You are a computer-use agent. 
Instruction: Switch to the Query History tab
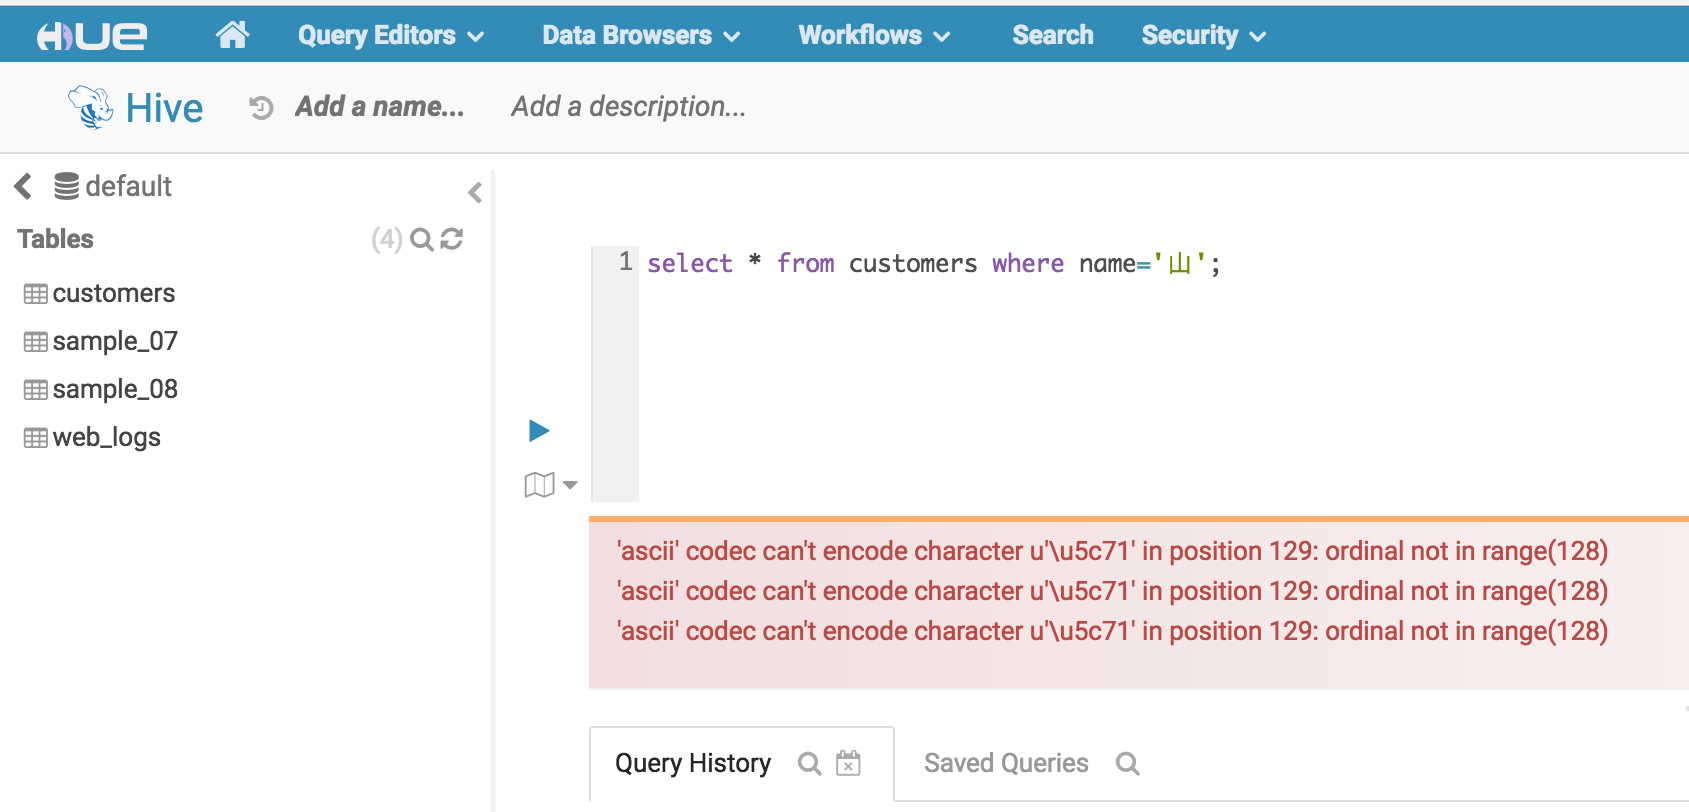pos(693,763)
